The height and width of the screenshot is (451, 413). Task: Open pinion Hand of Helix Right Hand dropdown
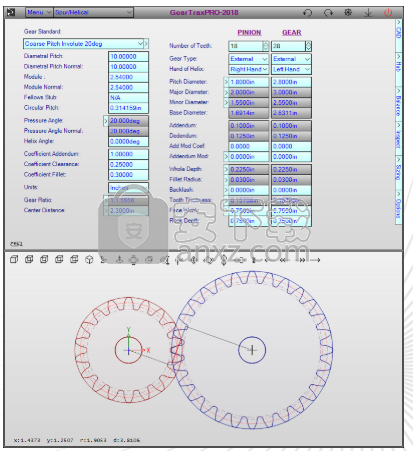coord(249,69)
